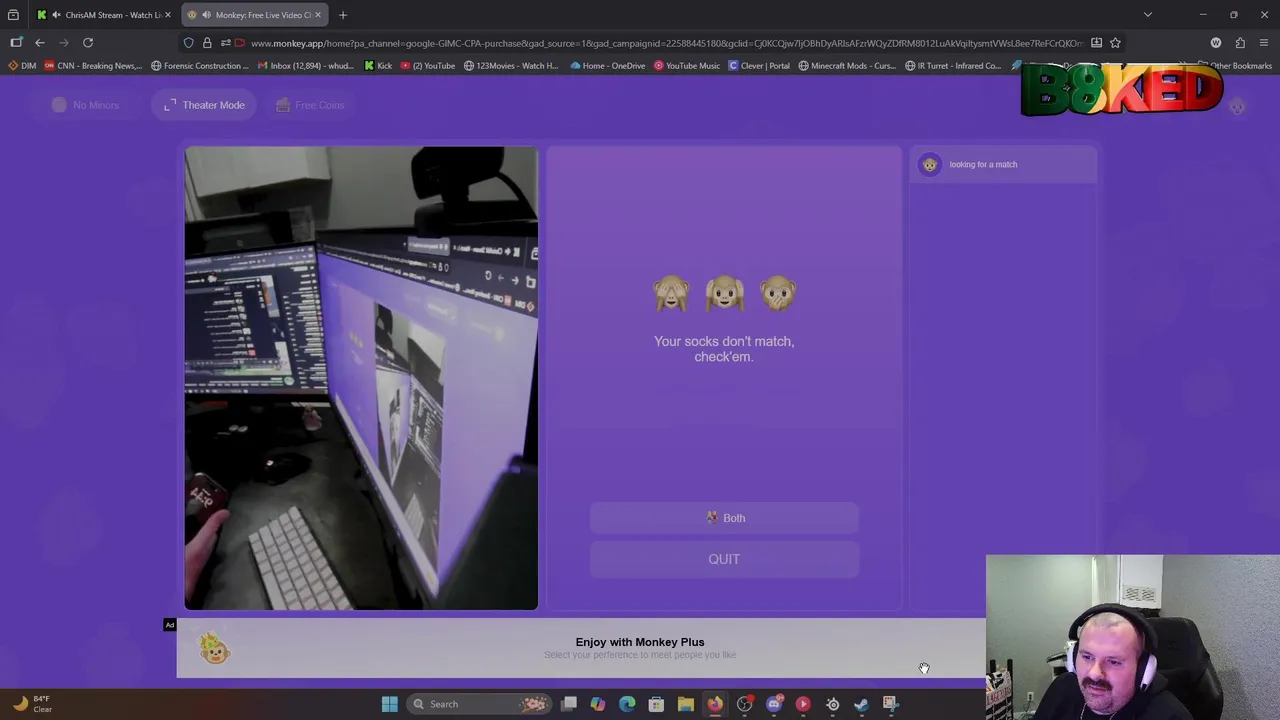Click the hear-no-evil monkey emoji
Image resolution: width=1280 pixels, height=720 pixels.
pos(724,293)
